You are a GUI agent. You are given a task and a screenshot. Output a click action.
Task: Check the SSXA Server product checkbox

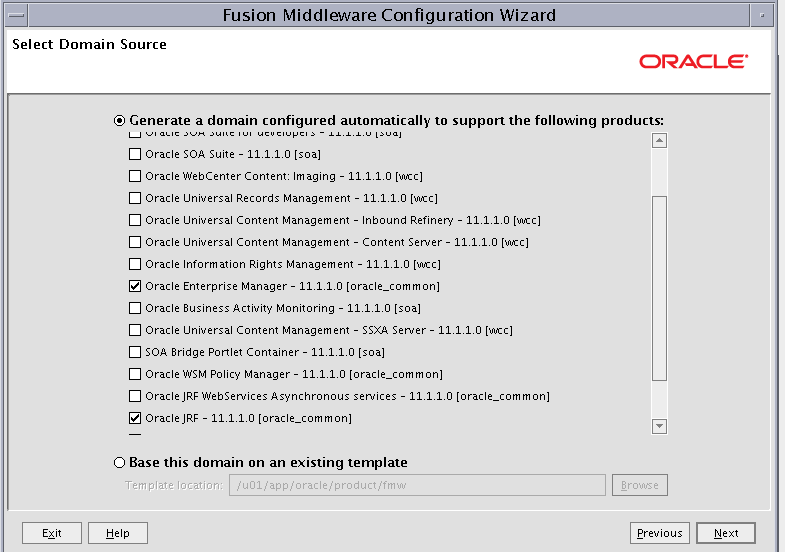click(135, 330)
